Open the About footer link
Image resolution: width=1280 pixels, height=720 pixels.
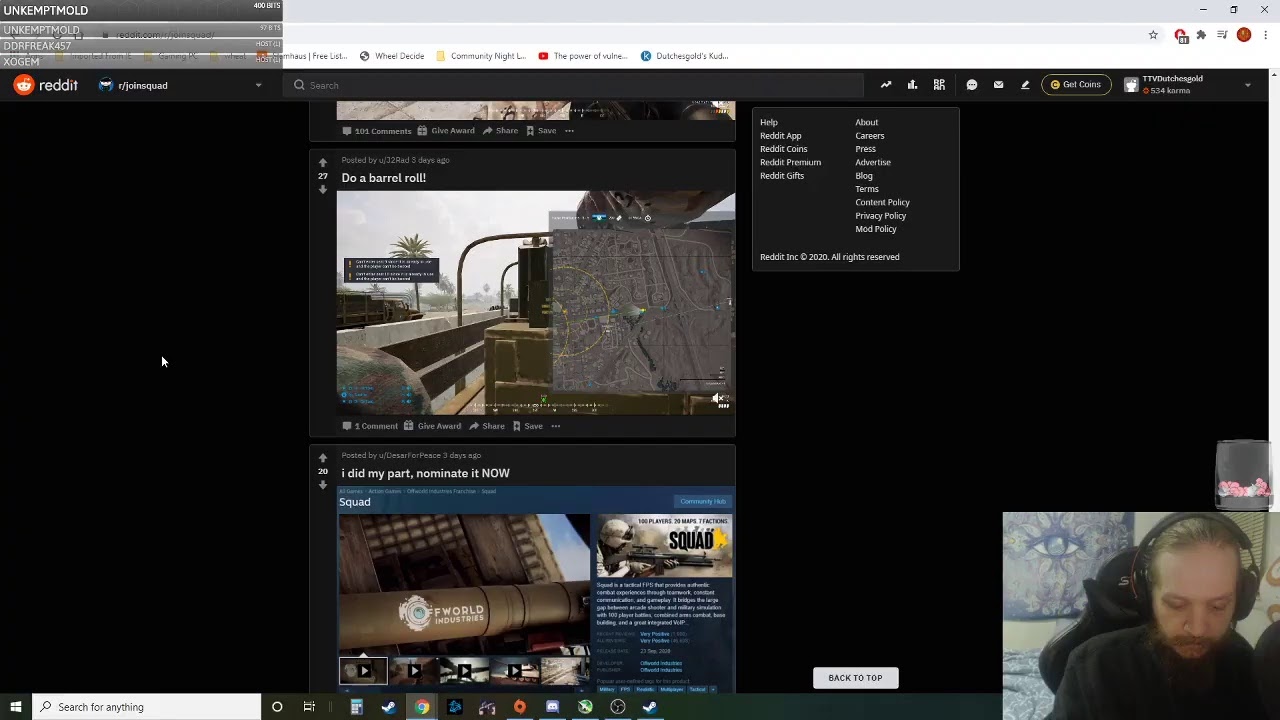pyautogui.click(x=866, y=122)
